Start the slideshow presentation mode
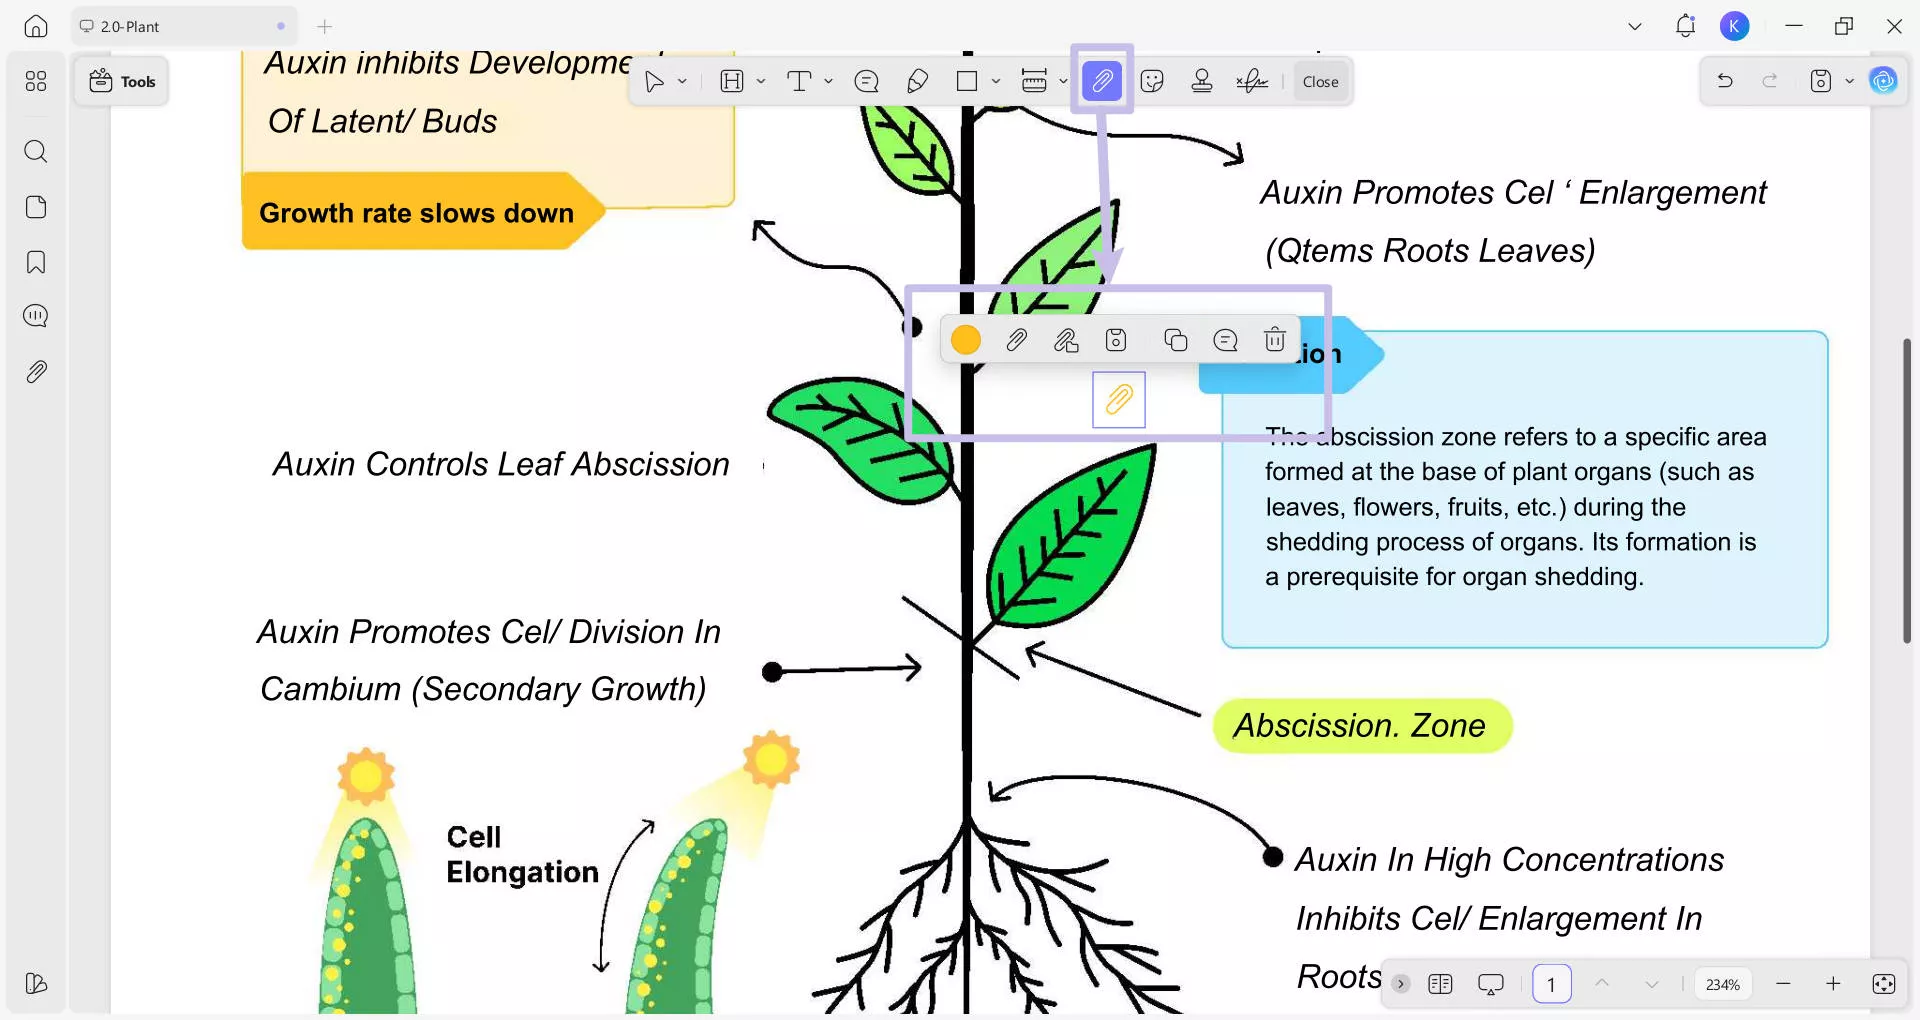Screen dimensions: 1920x1020 tap(1491, 984)
